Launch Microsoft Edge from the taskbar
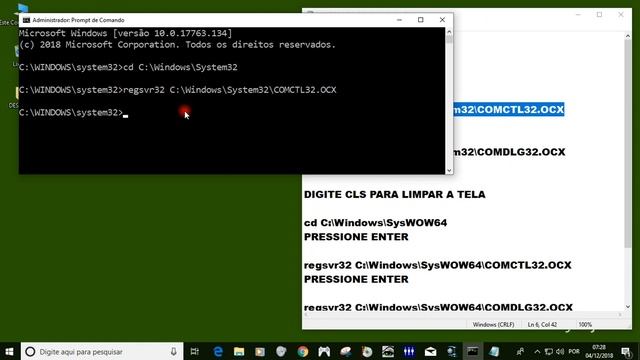Screen dimensions: 640x360 218,351
